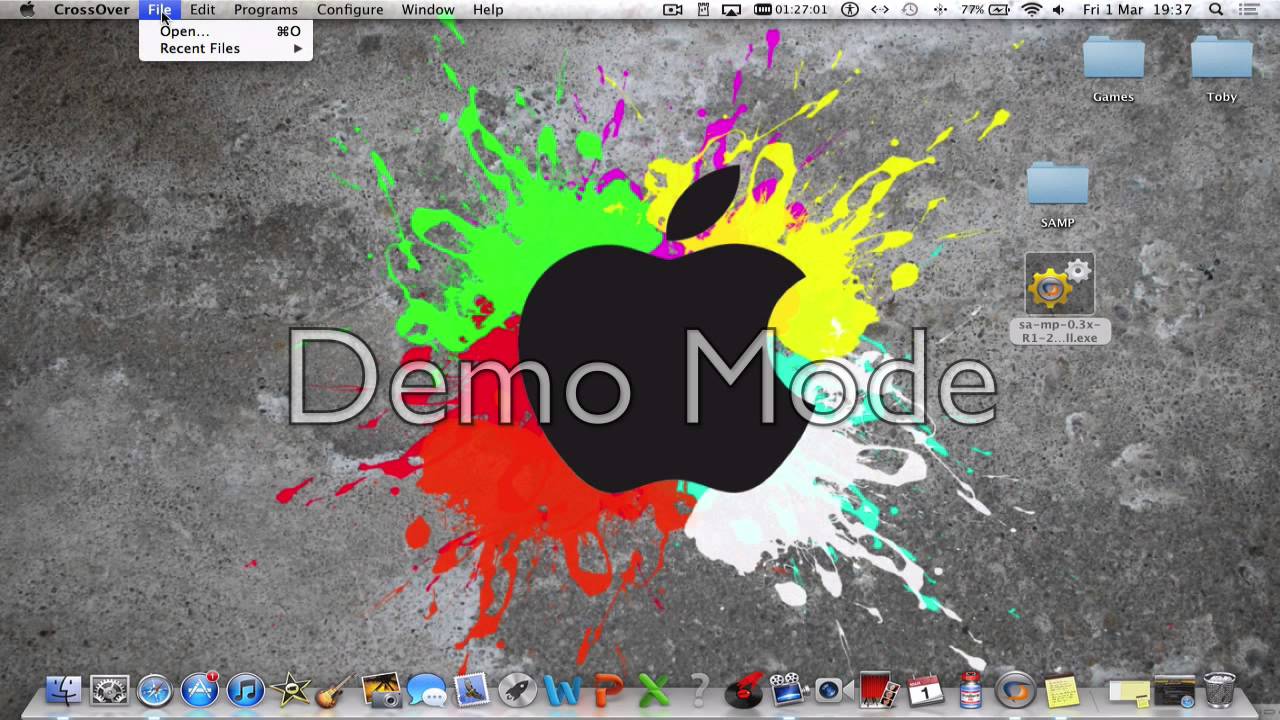Open Calendar from the dock
Image resolution: width=1280 pixels, height=720 pixels.
point(925,690)
